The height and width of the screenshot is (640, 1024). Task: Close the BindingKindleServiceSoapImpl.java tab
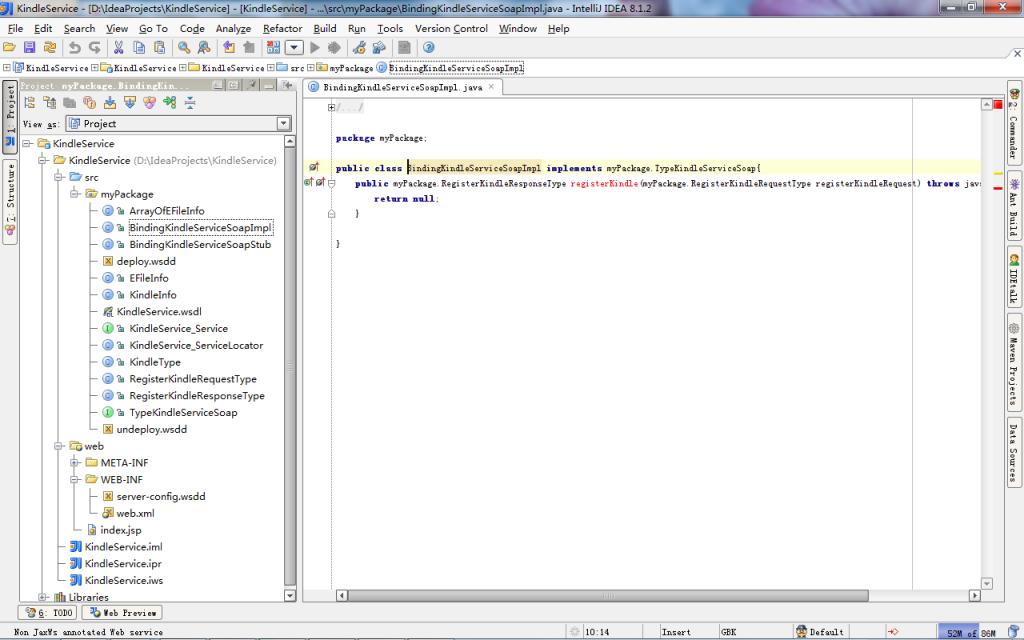click(491, 86)
